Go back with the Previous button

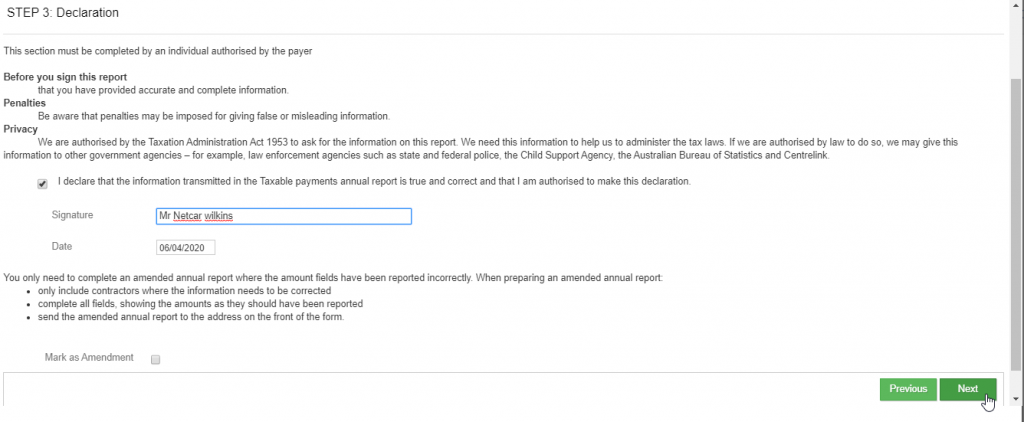coord(908,389)
